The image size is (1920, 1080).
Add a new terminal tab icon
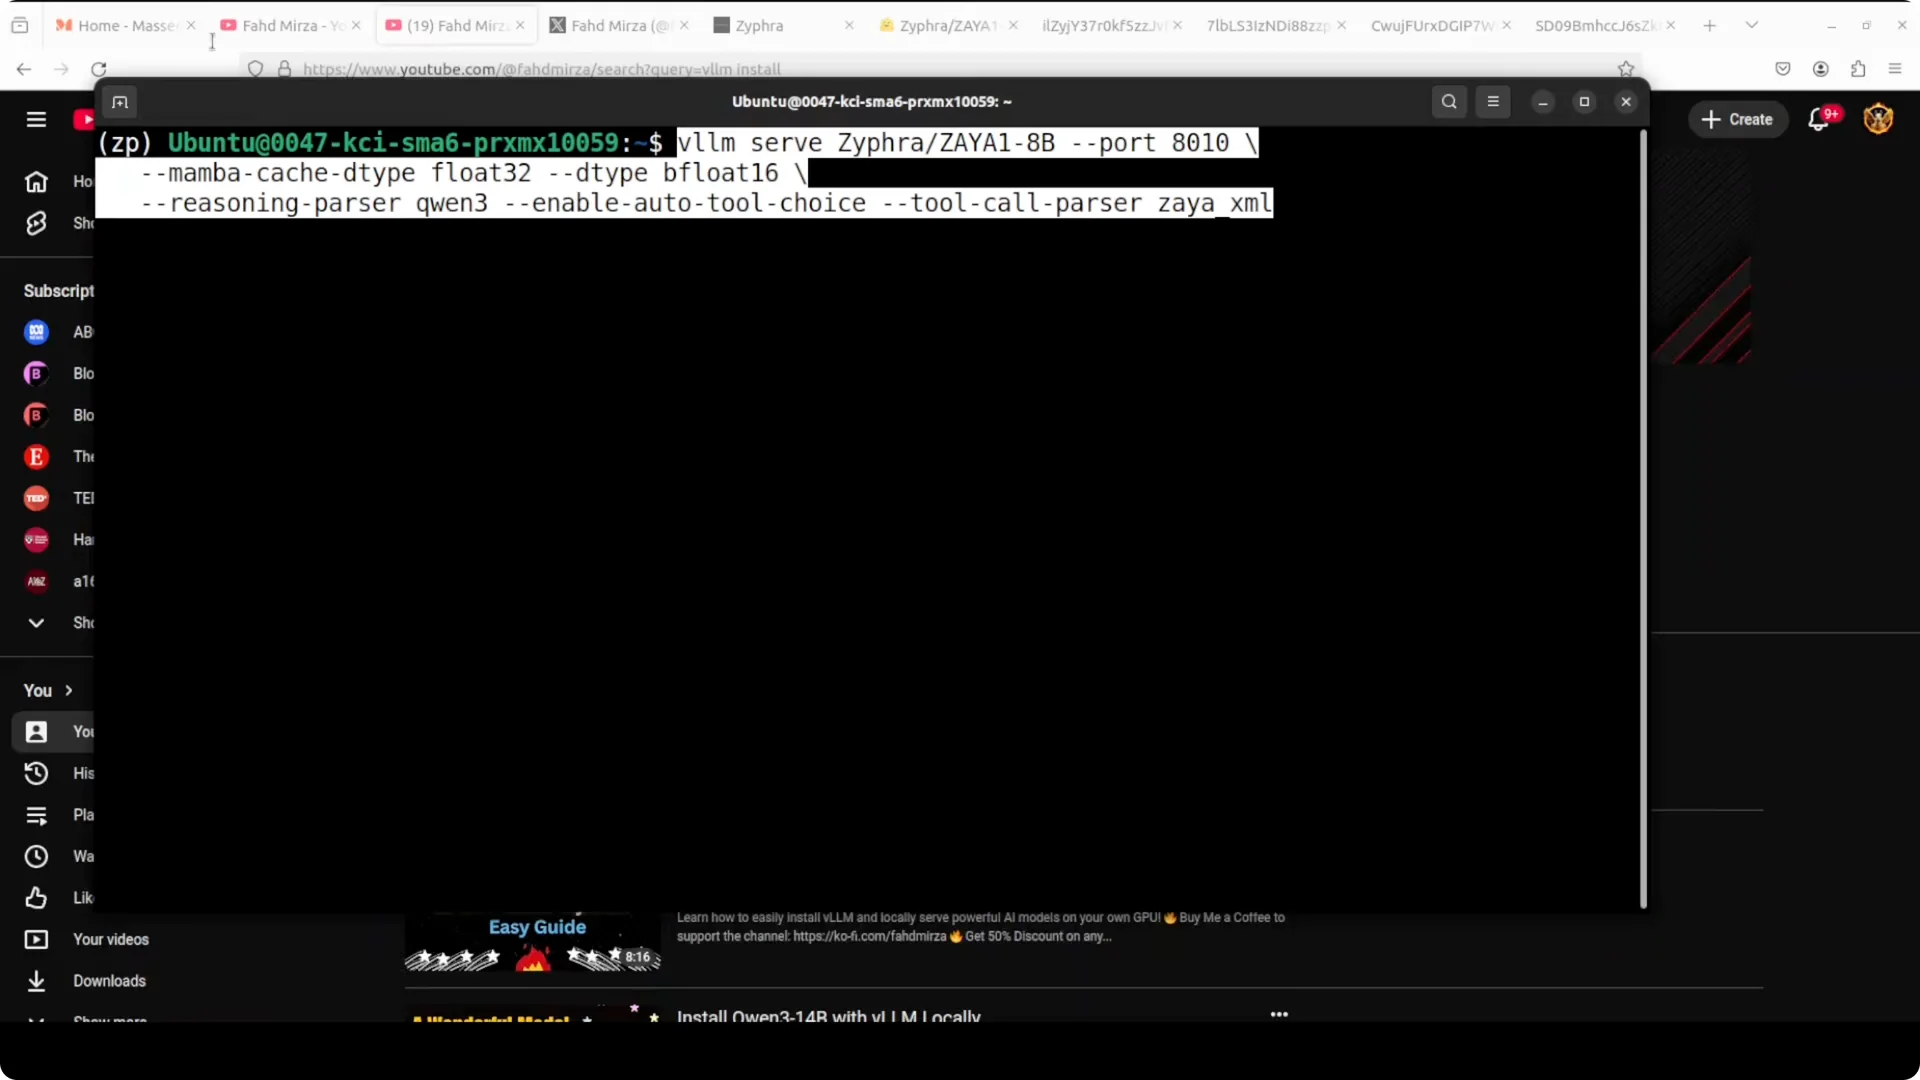tap(120, 102)
